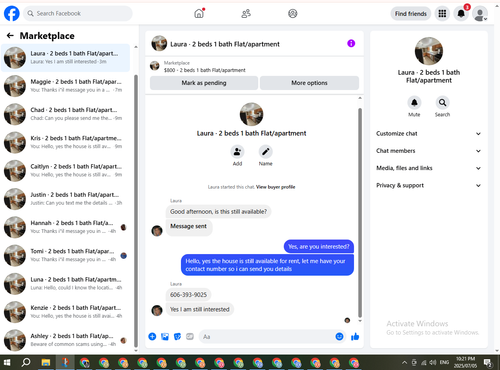Open Chad conversation in list
This screenshot has width=500, height=370.
tap(66, 114)
